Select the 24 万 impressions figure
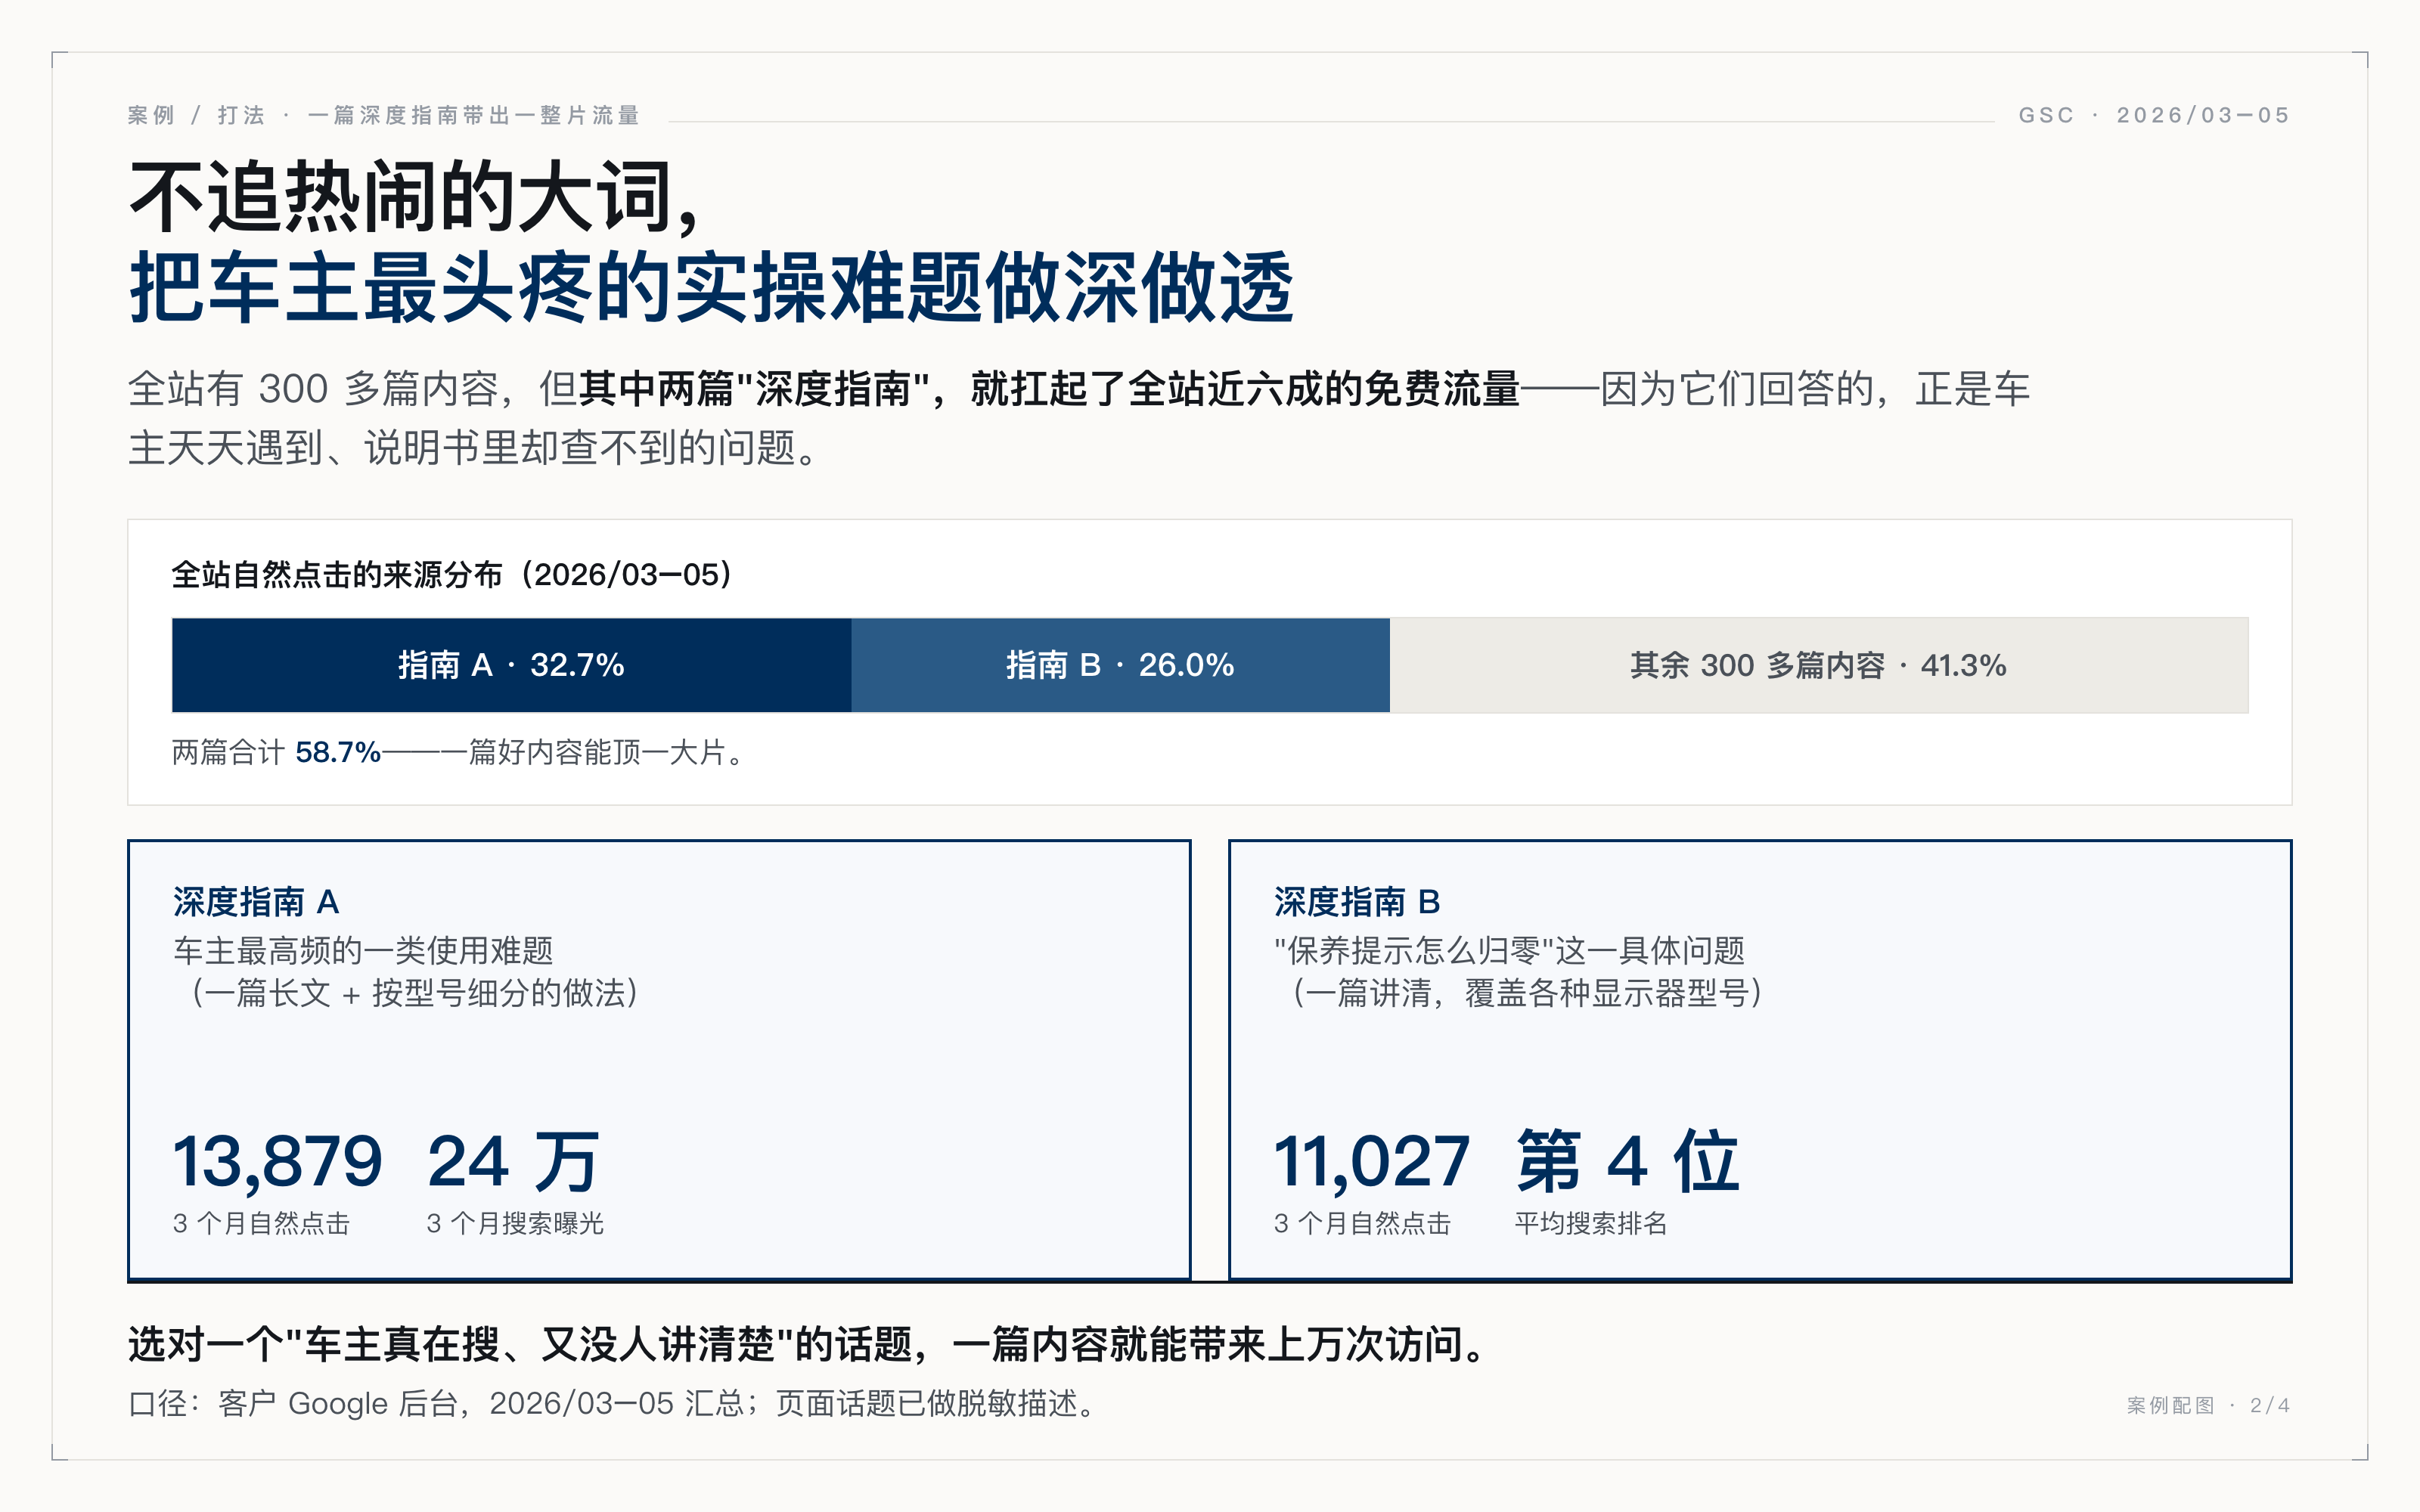This screenshot has height=1512, width=2420. pos(513,1162)
